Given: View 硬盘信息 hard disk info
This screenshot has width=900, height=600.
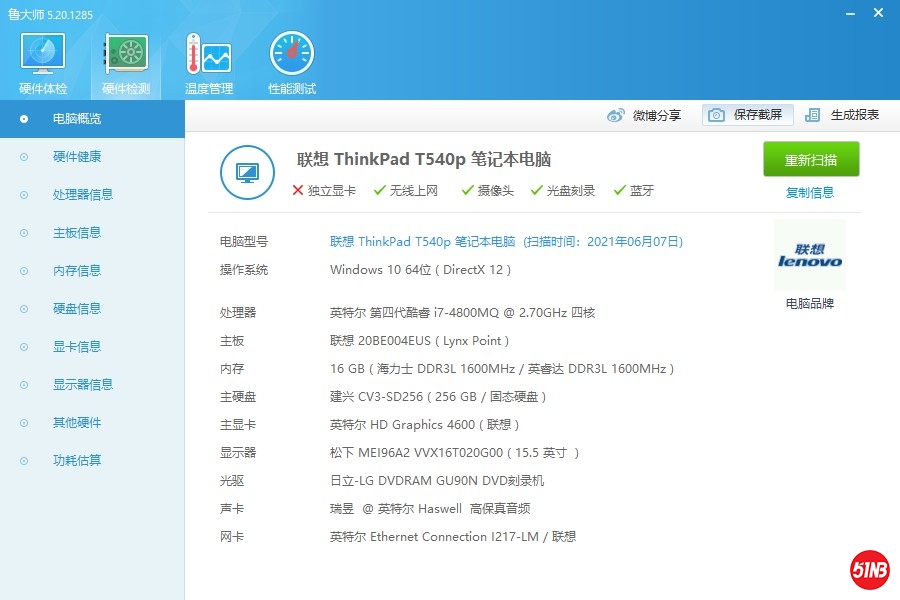Looking at the screenshot, I should pyautogui.click(x=77, y=309).
